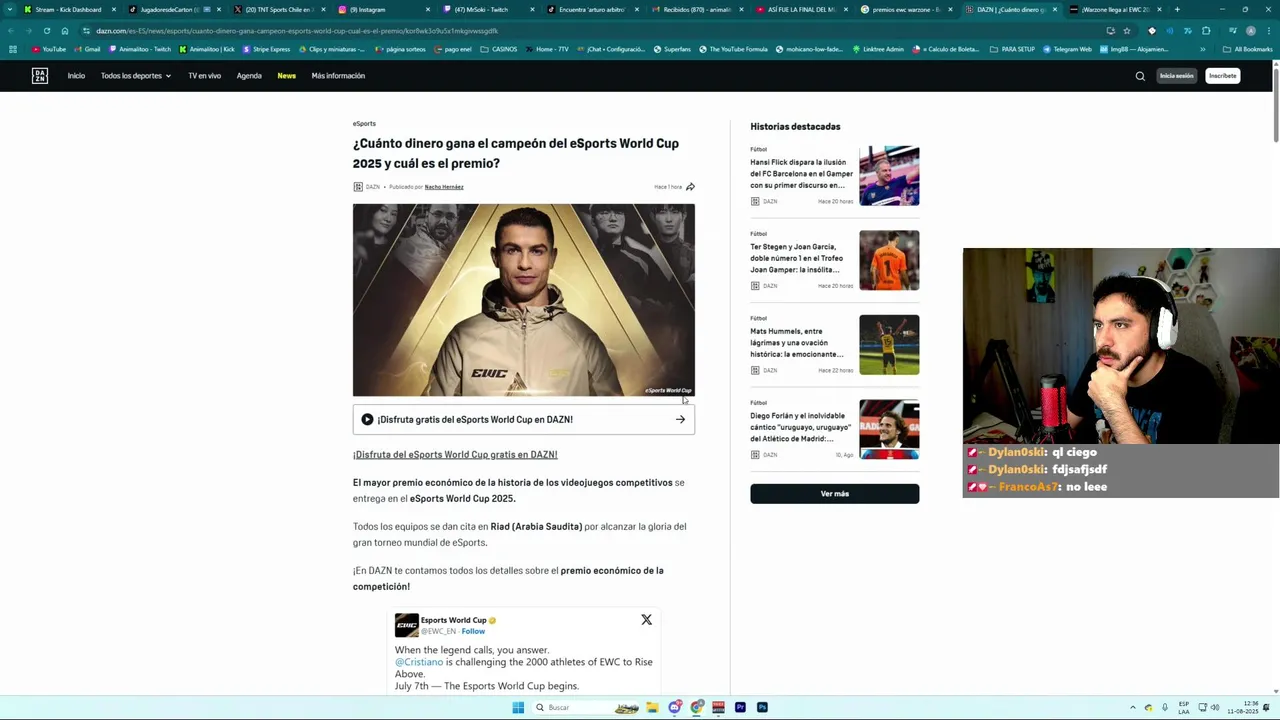Open the Telegram Web bookmark
The image size is (1280, 720).
tap(1067, 49)
